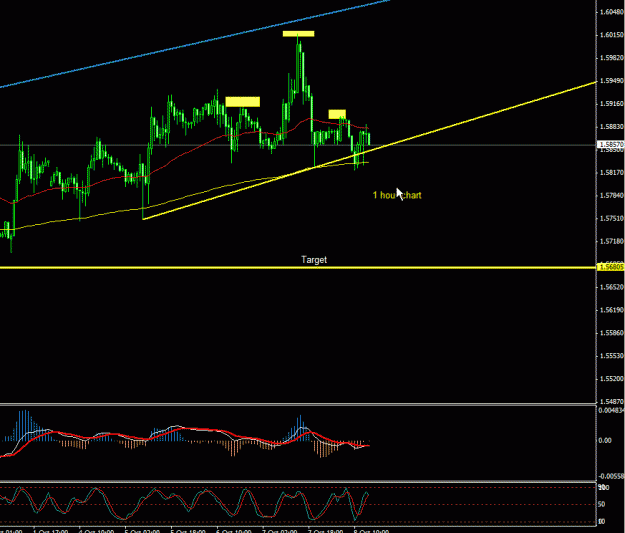
Task: Click the 1.55860 price axis label
Action: (611, 332)
